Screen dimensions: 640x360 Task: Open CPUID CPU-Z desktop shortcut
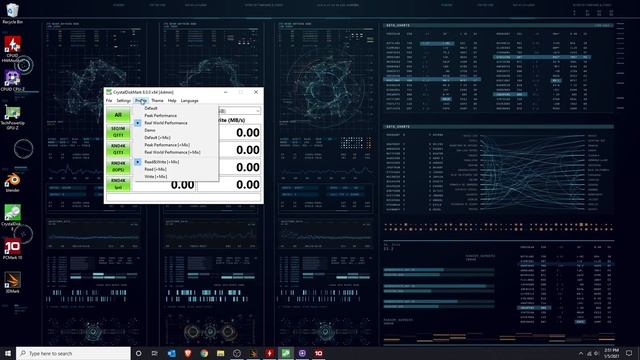click(12, 80)
